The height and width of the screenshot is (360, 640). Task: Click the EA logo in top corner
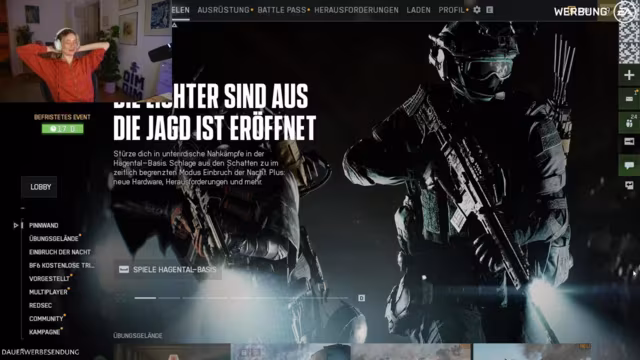[624, 11]
